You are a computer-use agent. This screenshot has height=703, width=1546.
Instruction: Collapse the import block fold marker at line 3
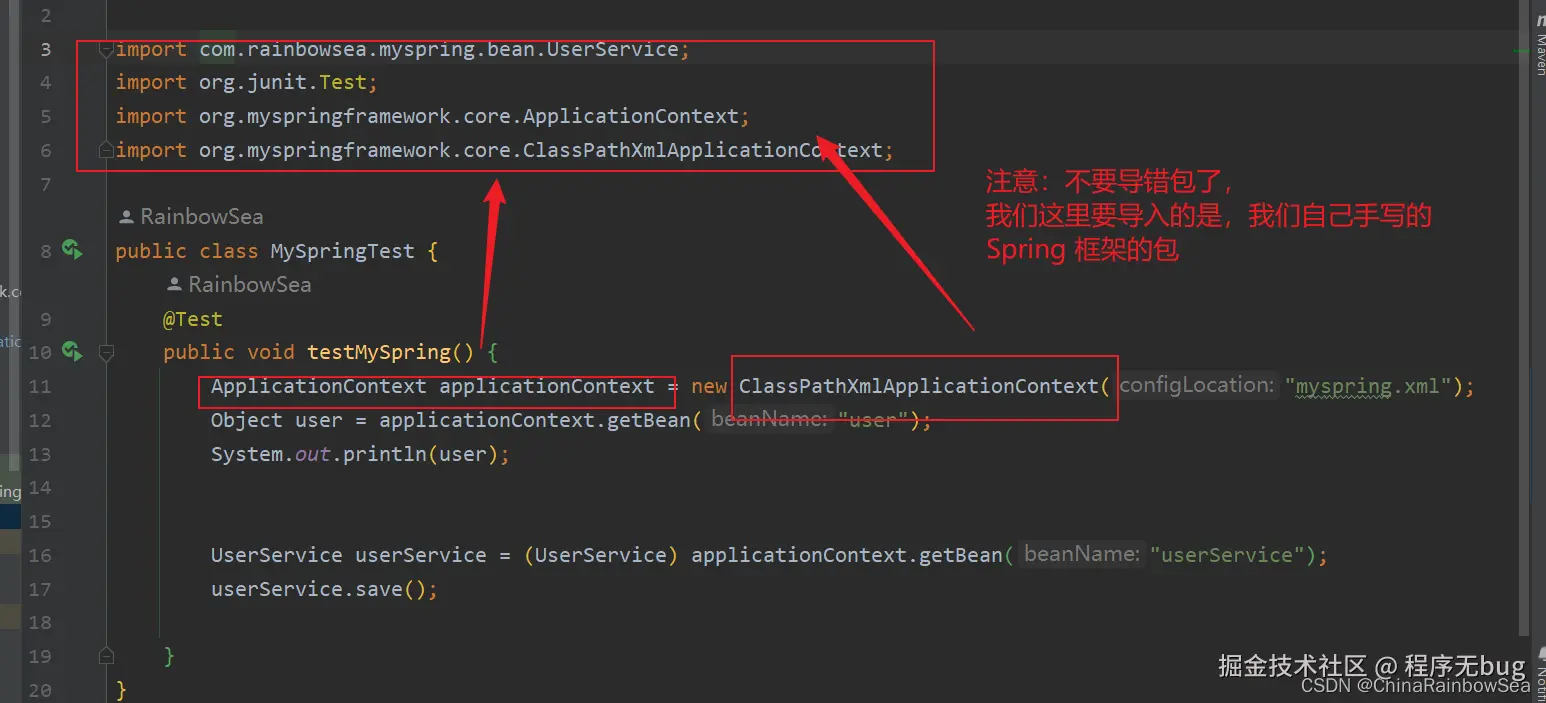106,50
